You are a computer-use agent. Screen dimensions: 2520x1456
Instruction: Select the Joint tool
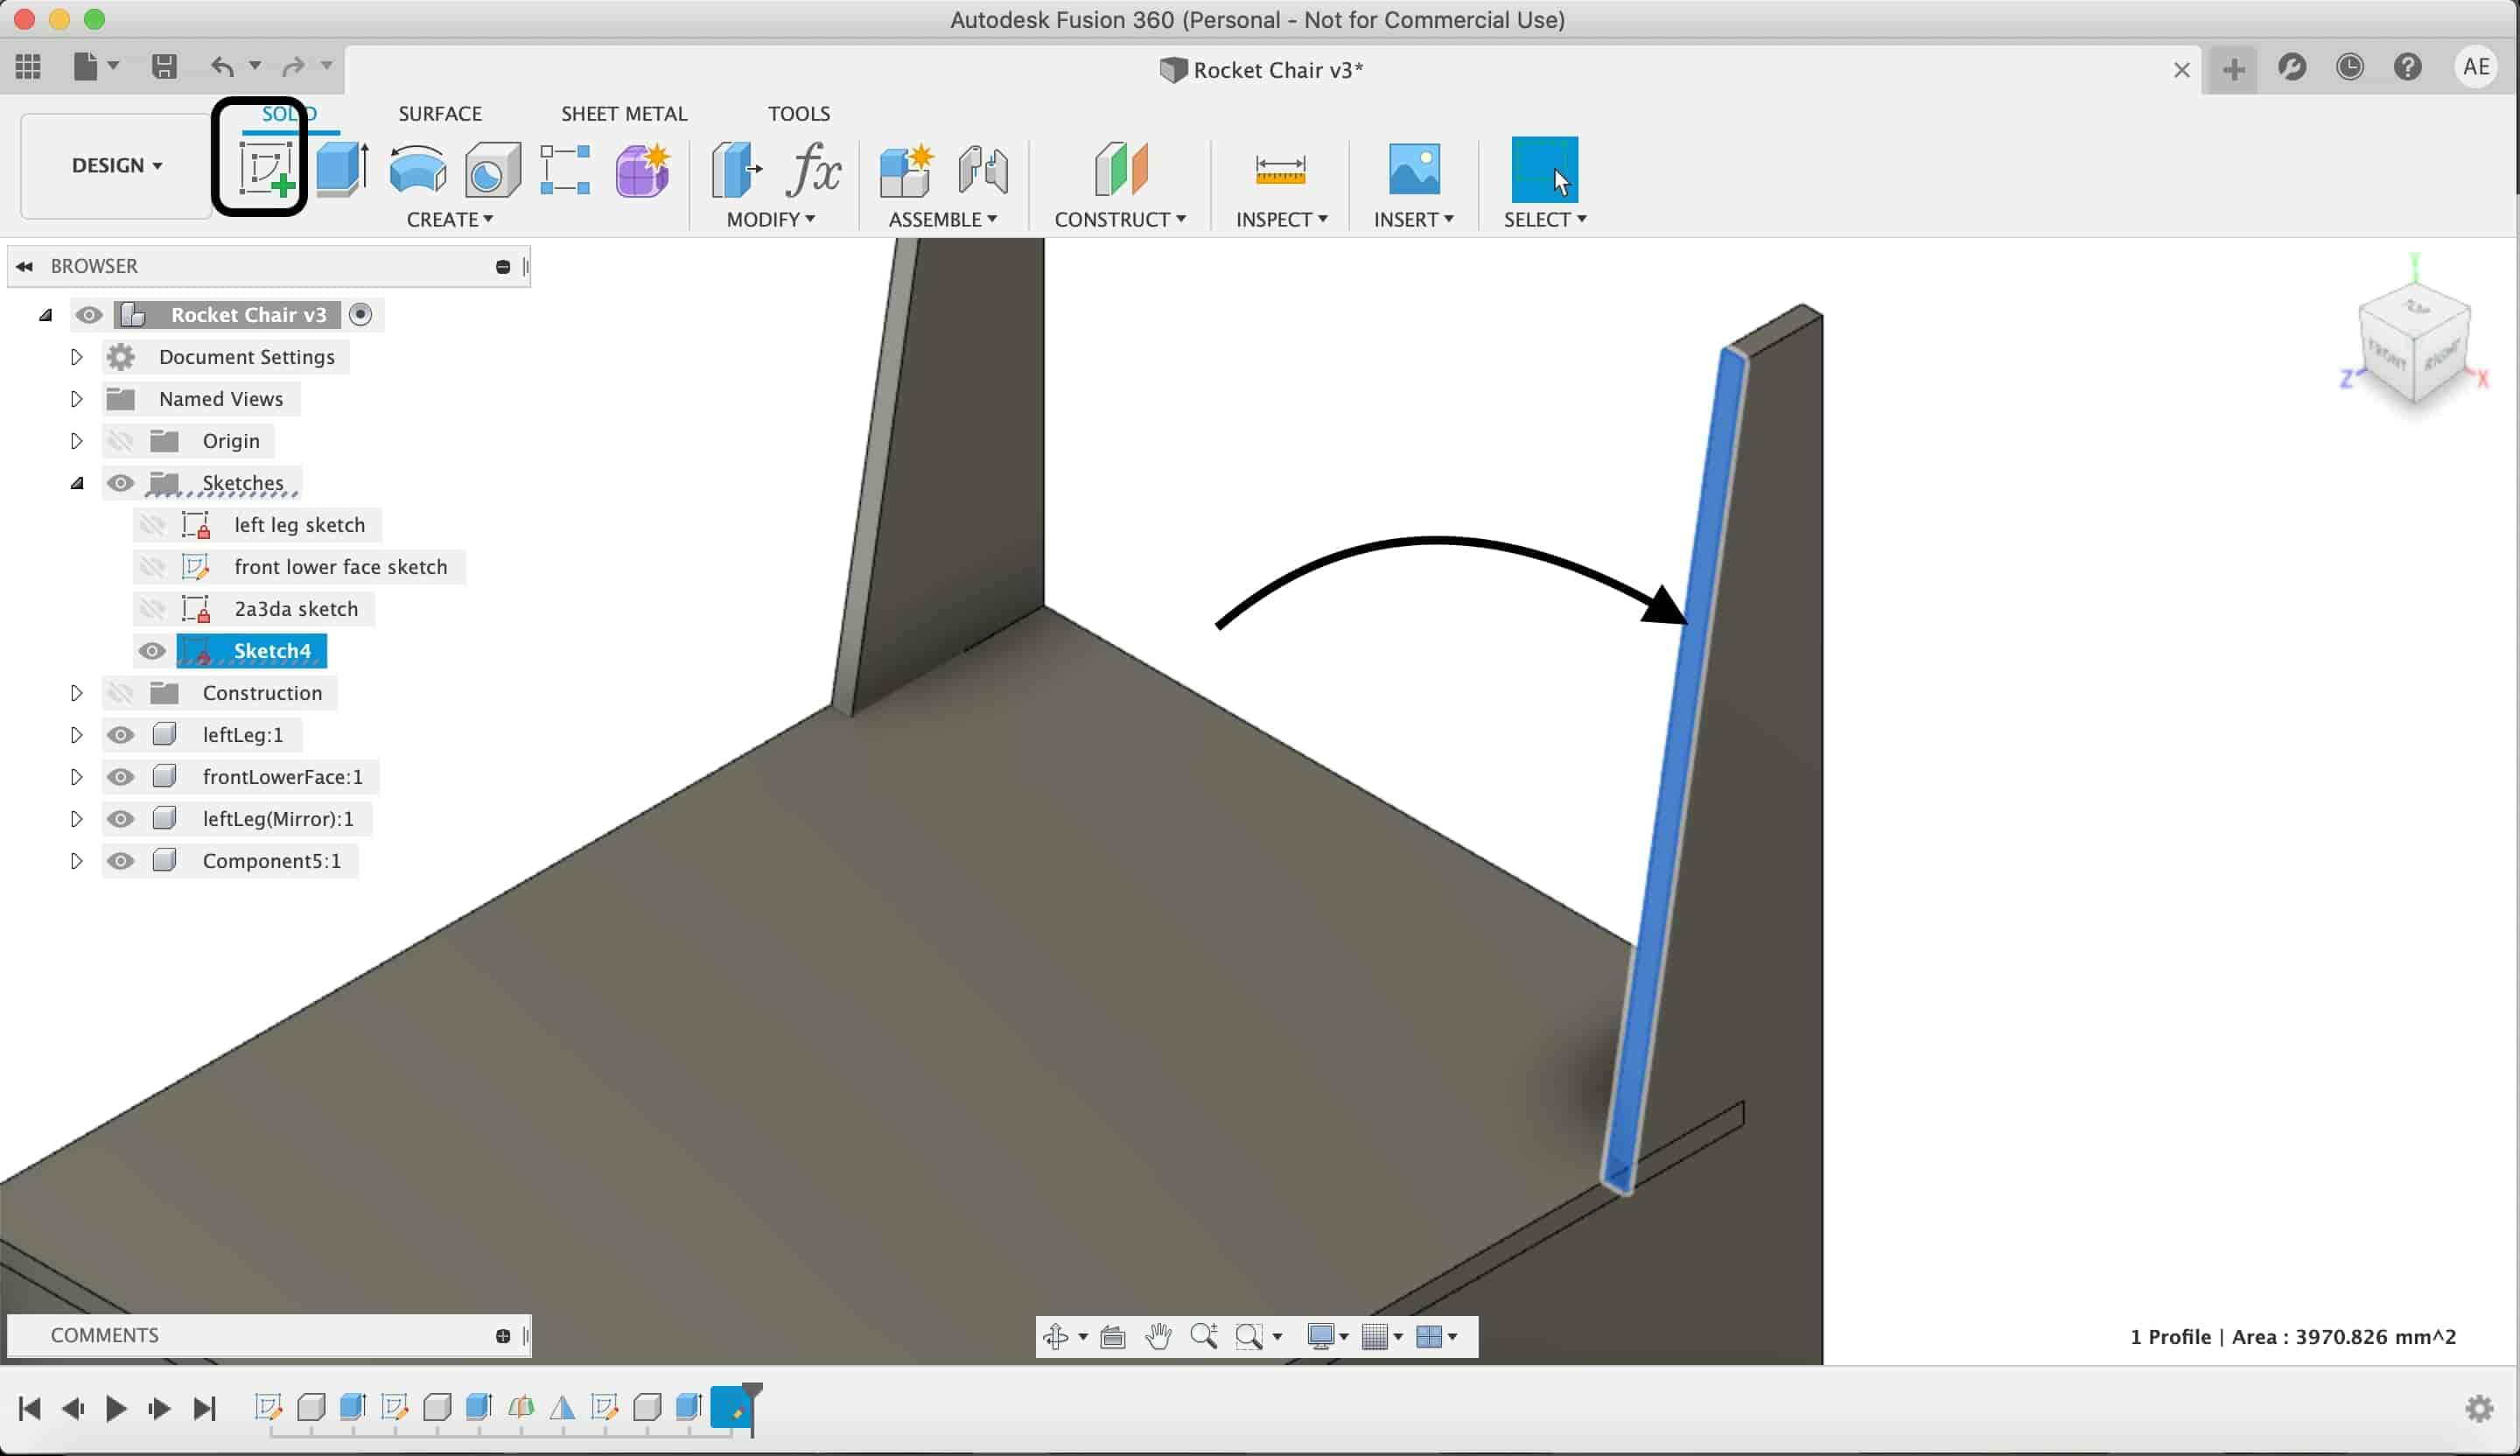click(983, 168)
